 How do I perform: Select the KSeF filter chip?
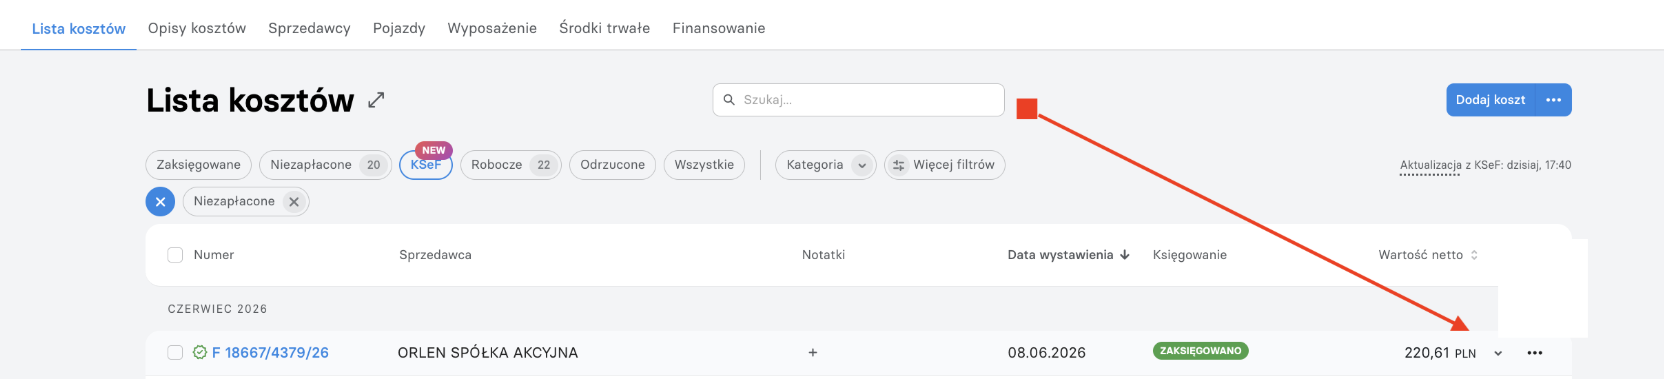point(426,165)
